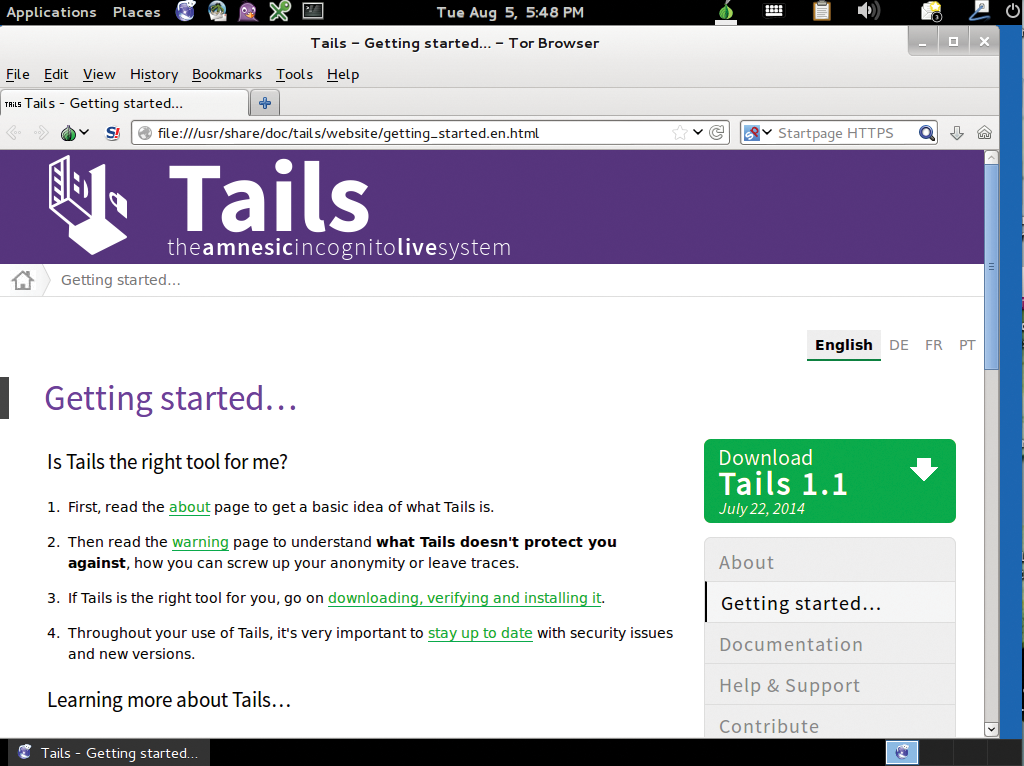Image resolution: width=1024 pixels, height=766 pixels.
Task: Click the search magnifier in Startpage box
Action: [927, 133]
